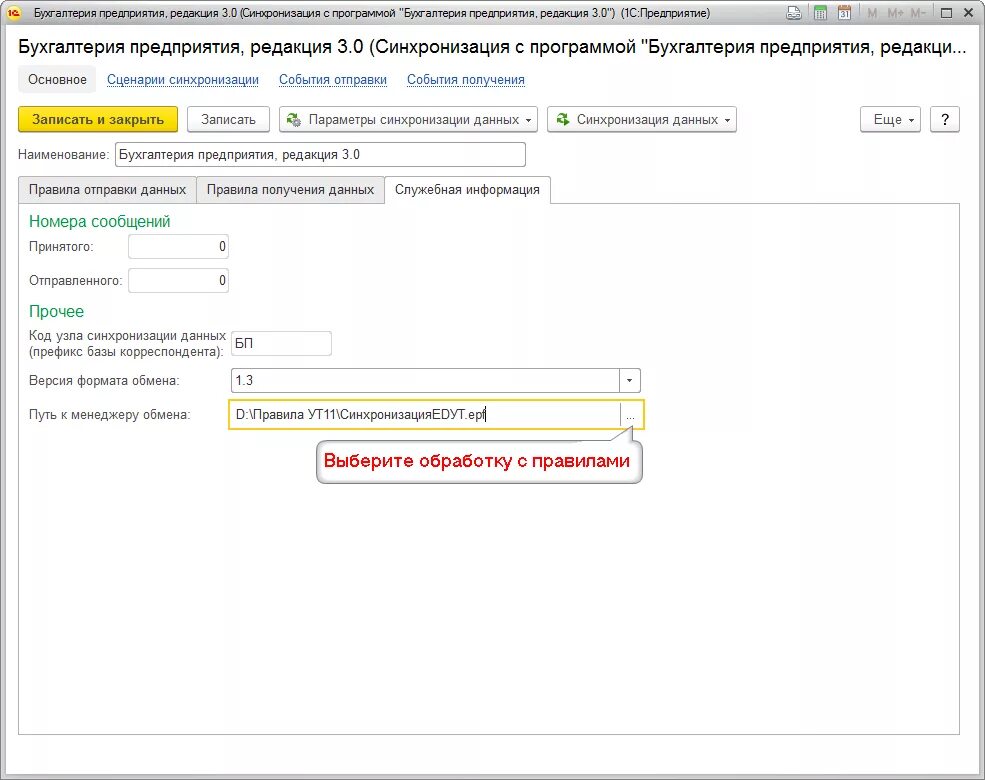985x780 pixels.
Task: Click the green arrows icon on Синхронизация данных
Action: 563,119
